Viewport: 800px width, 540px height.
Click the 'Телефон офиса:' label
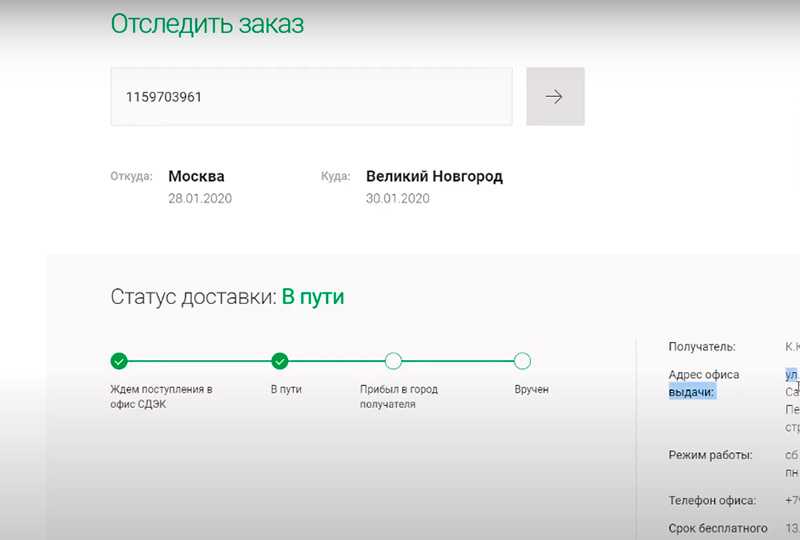(712, 500)
